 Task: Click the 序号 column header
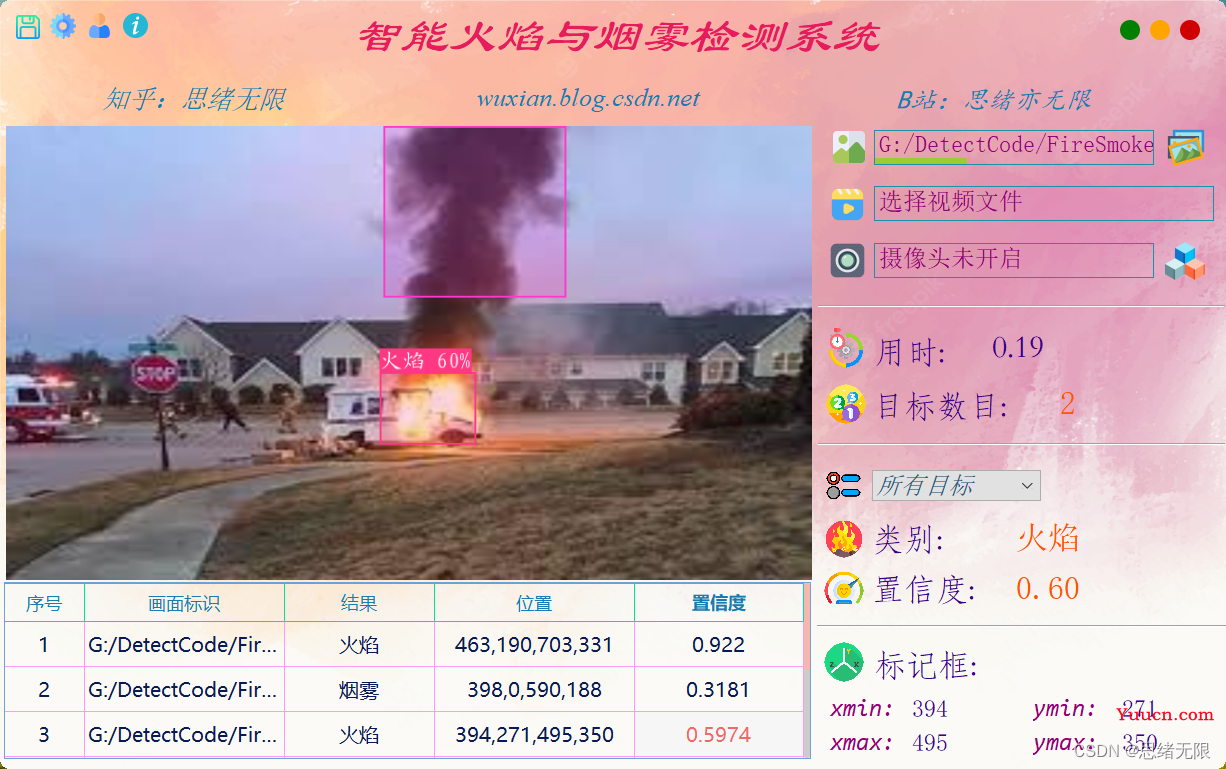click(44, 603)
